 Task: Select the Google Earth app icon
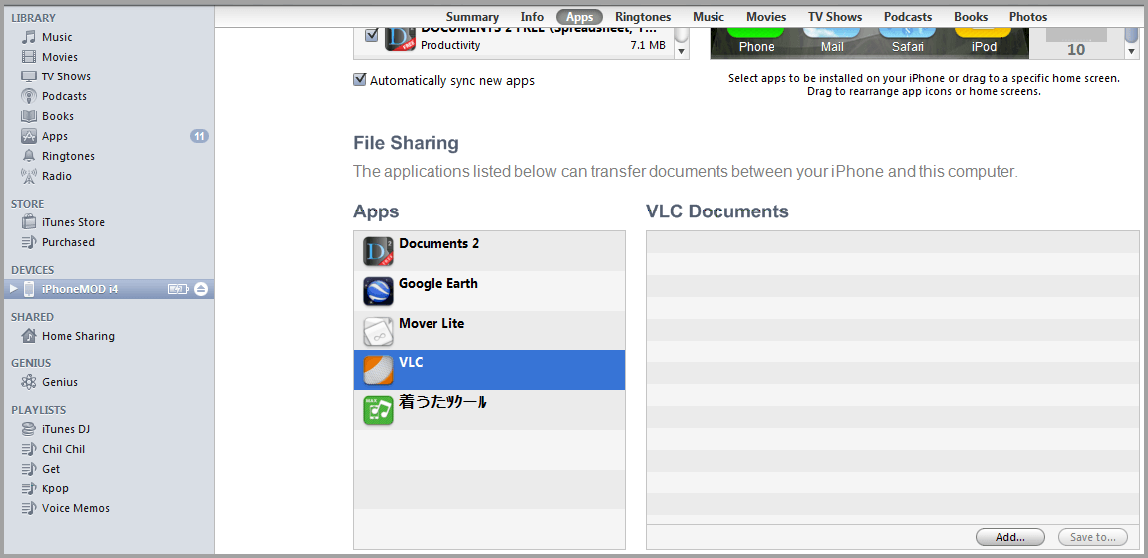point(379,291)
